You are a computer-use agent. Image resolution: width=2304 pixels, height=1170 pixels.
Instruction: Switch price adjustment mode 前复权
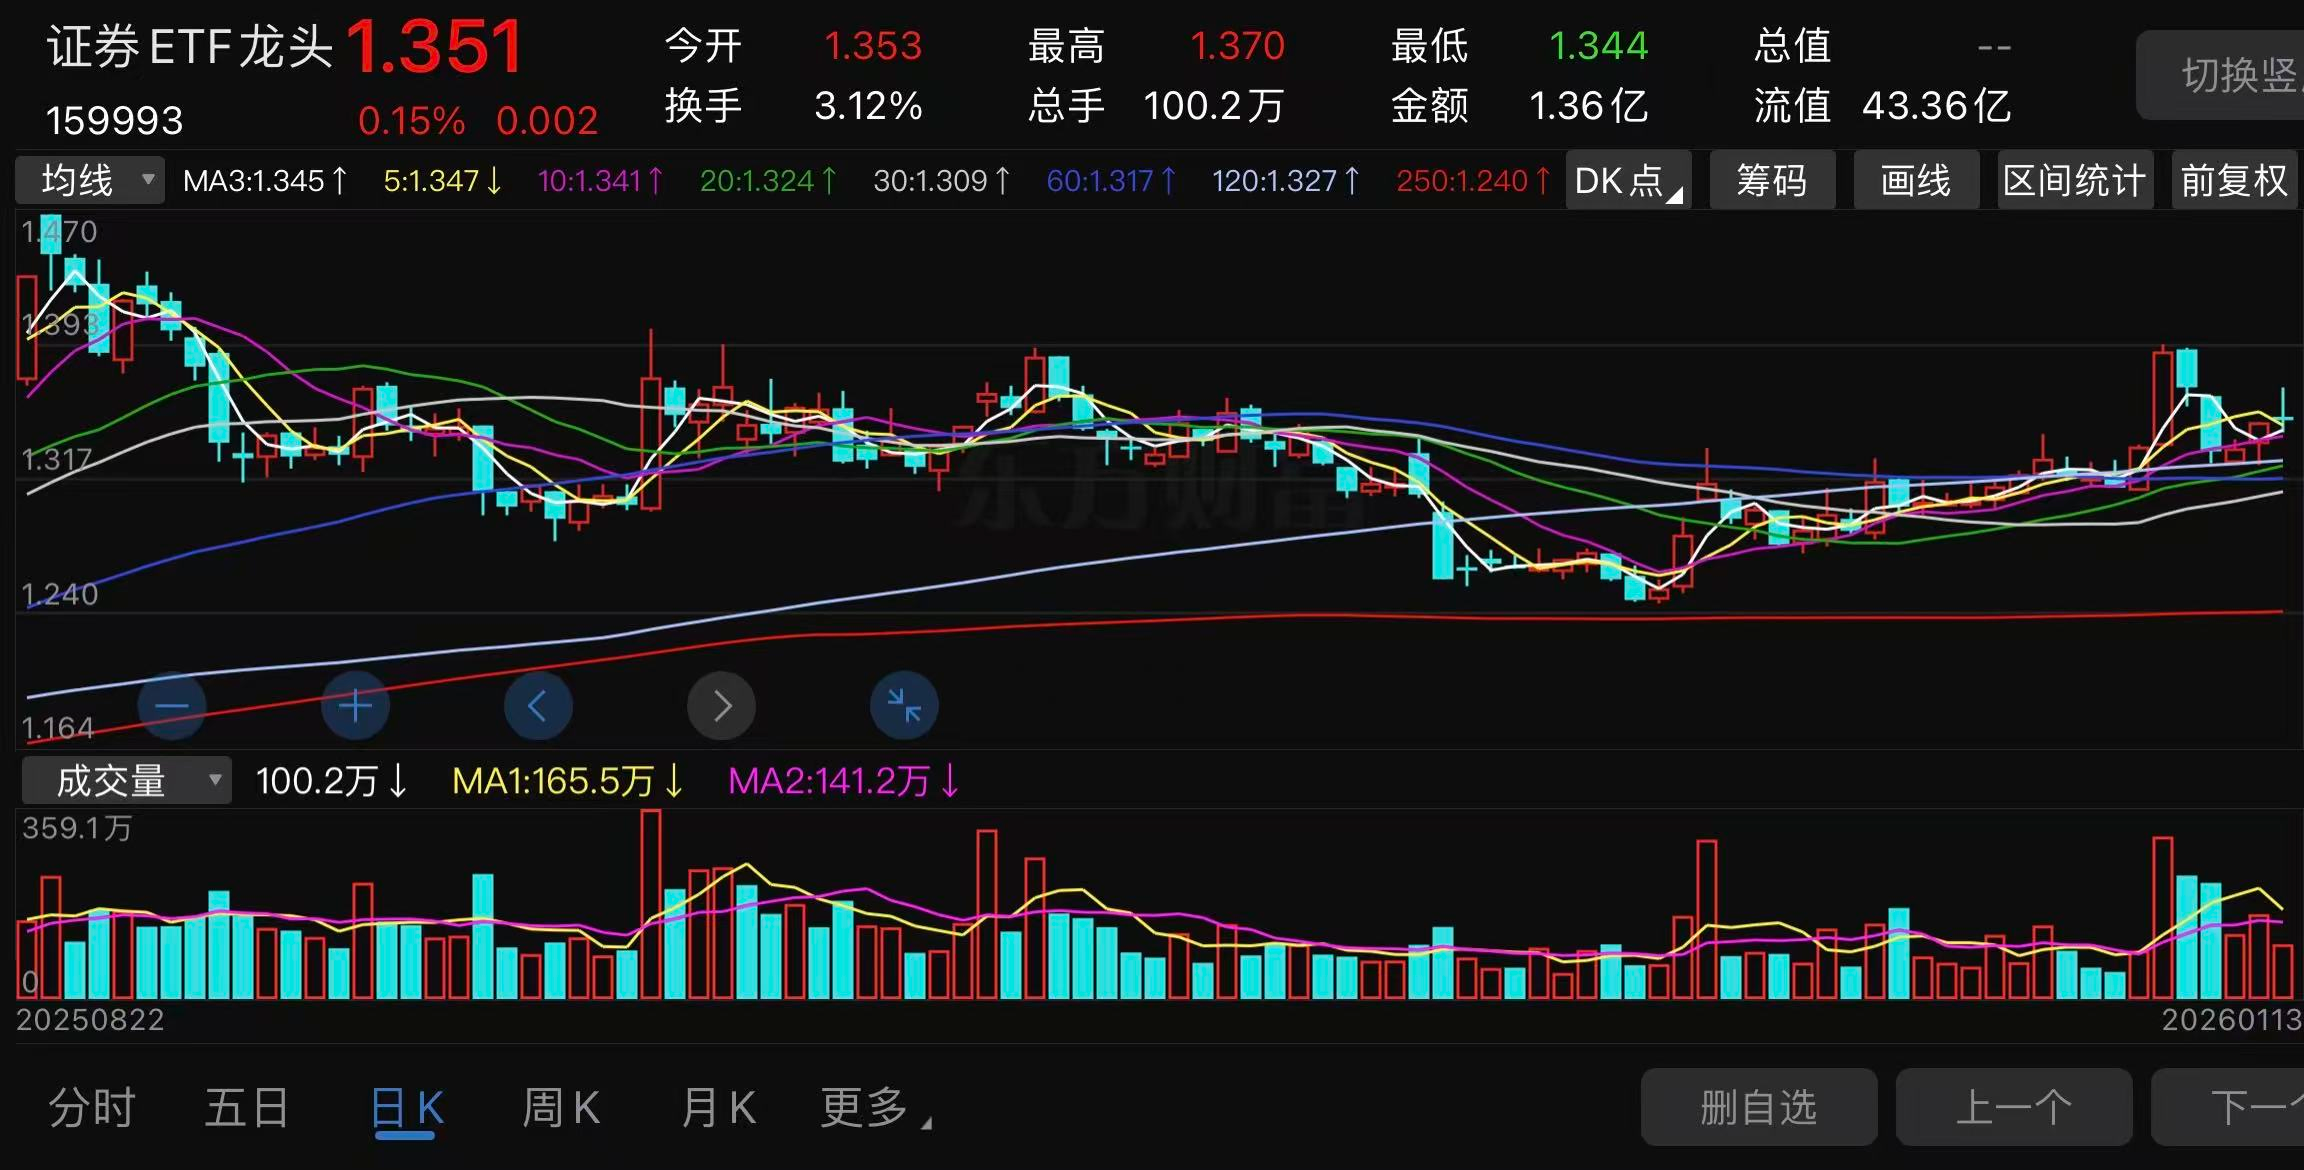tap(2234, 181)
